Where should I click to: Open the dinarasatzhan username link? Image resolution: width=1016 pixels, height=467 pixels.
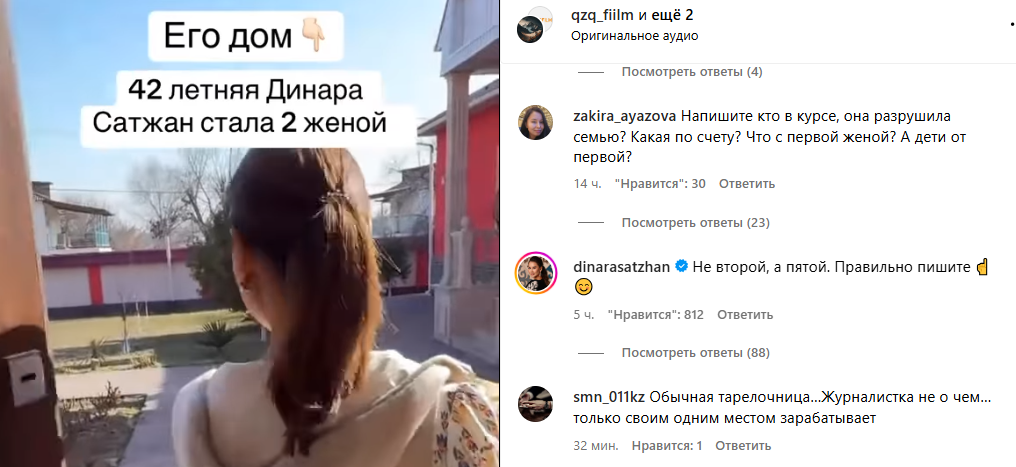pyautogui.click(x=622, y=266)
